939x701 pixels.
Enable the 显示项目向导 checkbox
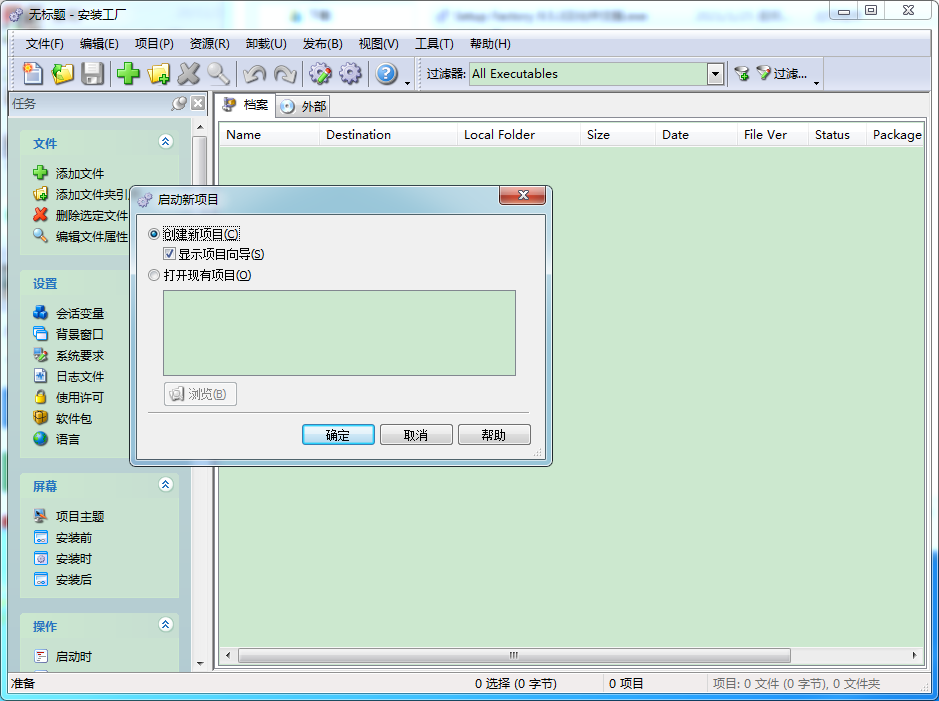[170, 252]
